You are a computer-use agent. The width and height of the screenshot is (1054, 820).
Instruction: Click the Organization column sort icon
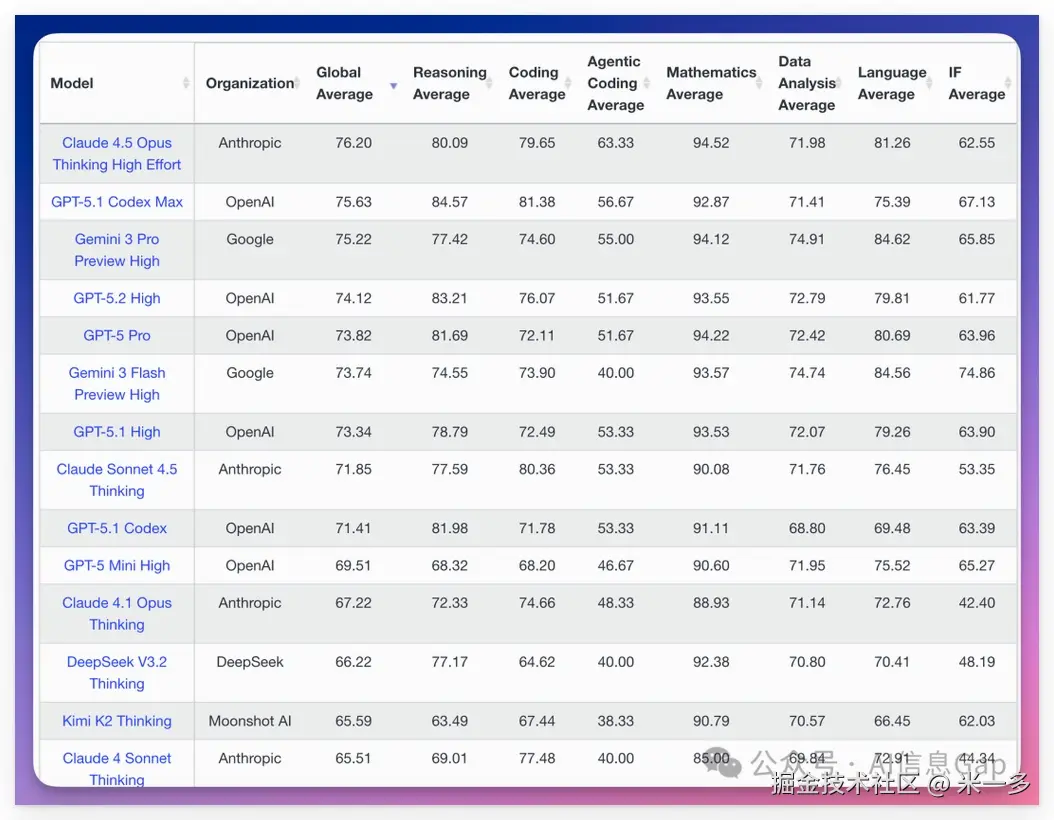tap(297, 83)
